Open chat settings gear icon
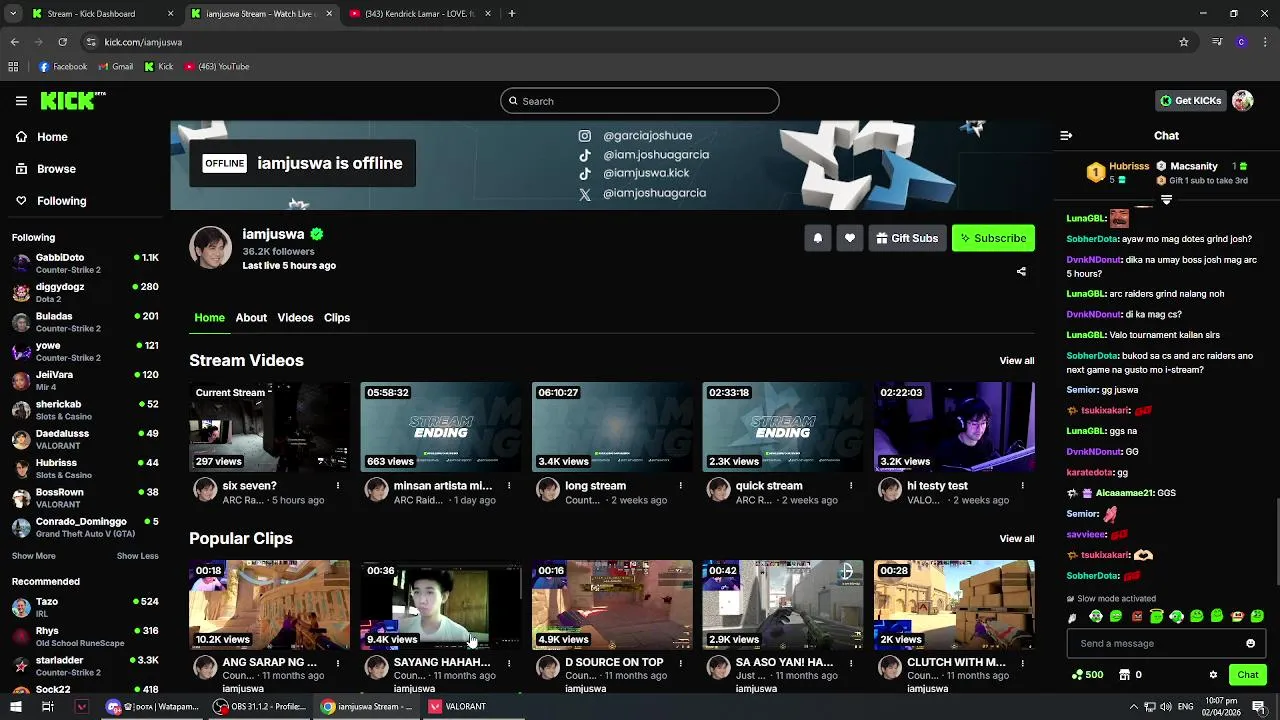1280x720 pixels. tap(1213, 675)
